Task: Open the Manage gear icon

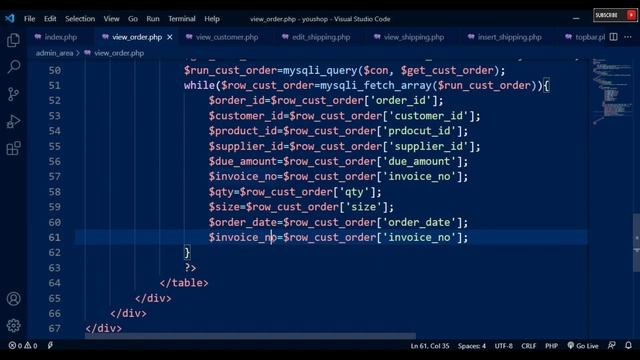Action: tap(13, 325)
